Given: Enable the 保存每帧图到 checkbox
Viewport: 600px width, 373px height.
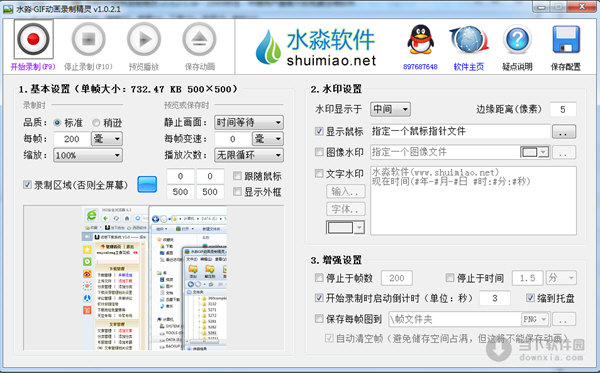Looking at the screenshot, I should pos(319,318).
